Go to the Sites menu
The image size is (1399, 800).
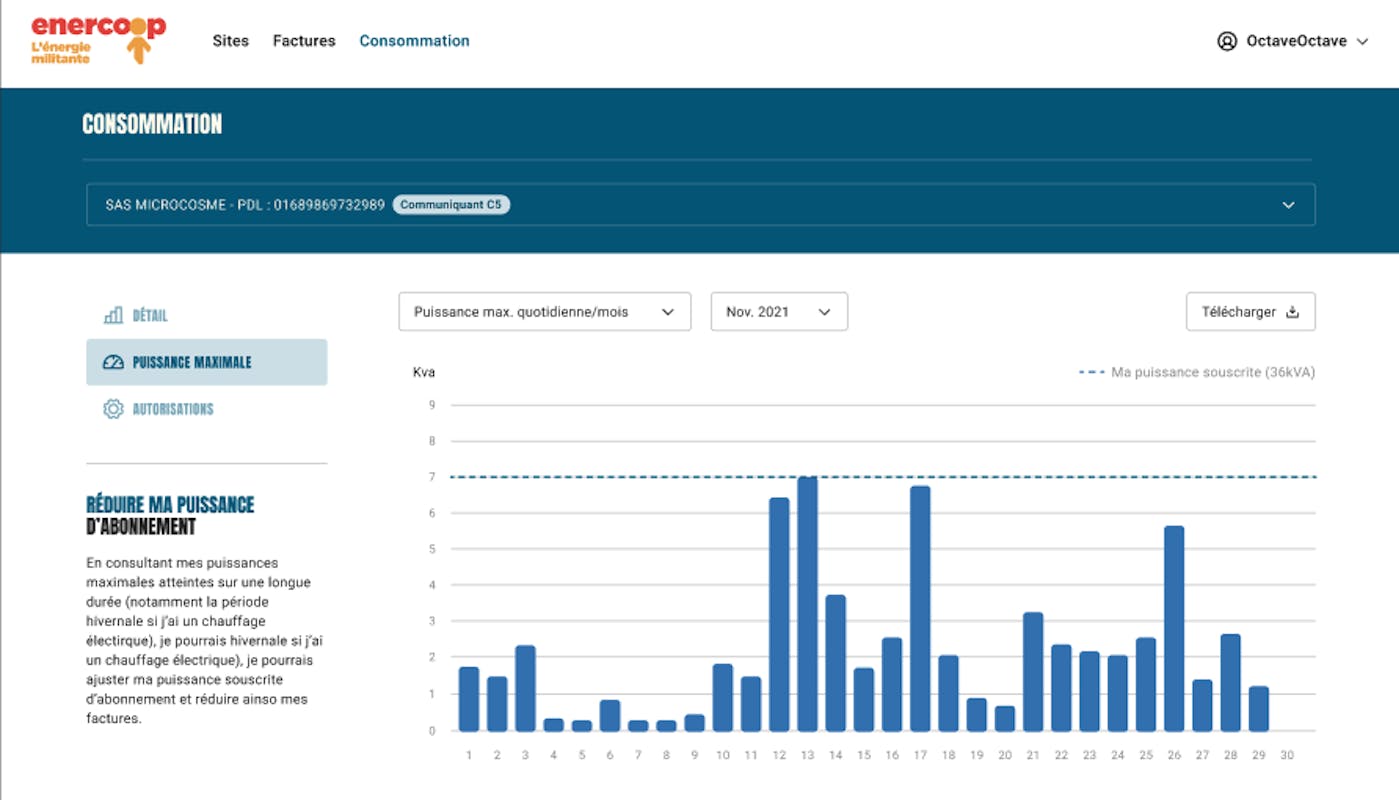coord(231,41)
